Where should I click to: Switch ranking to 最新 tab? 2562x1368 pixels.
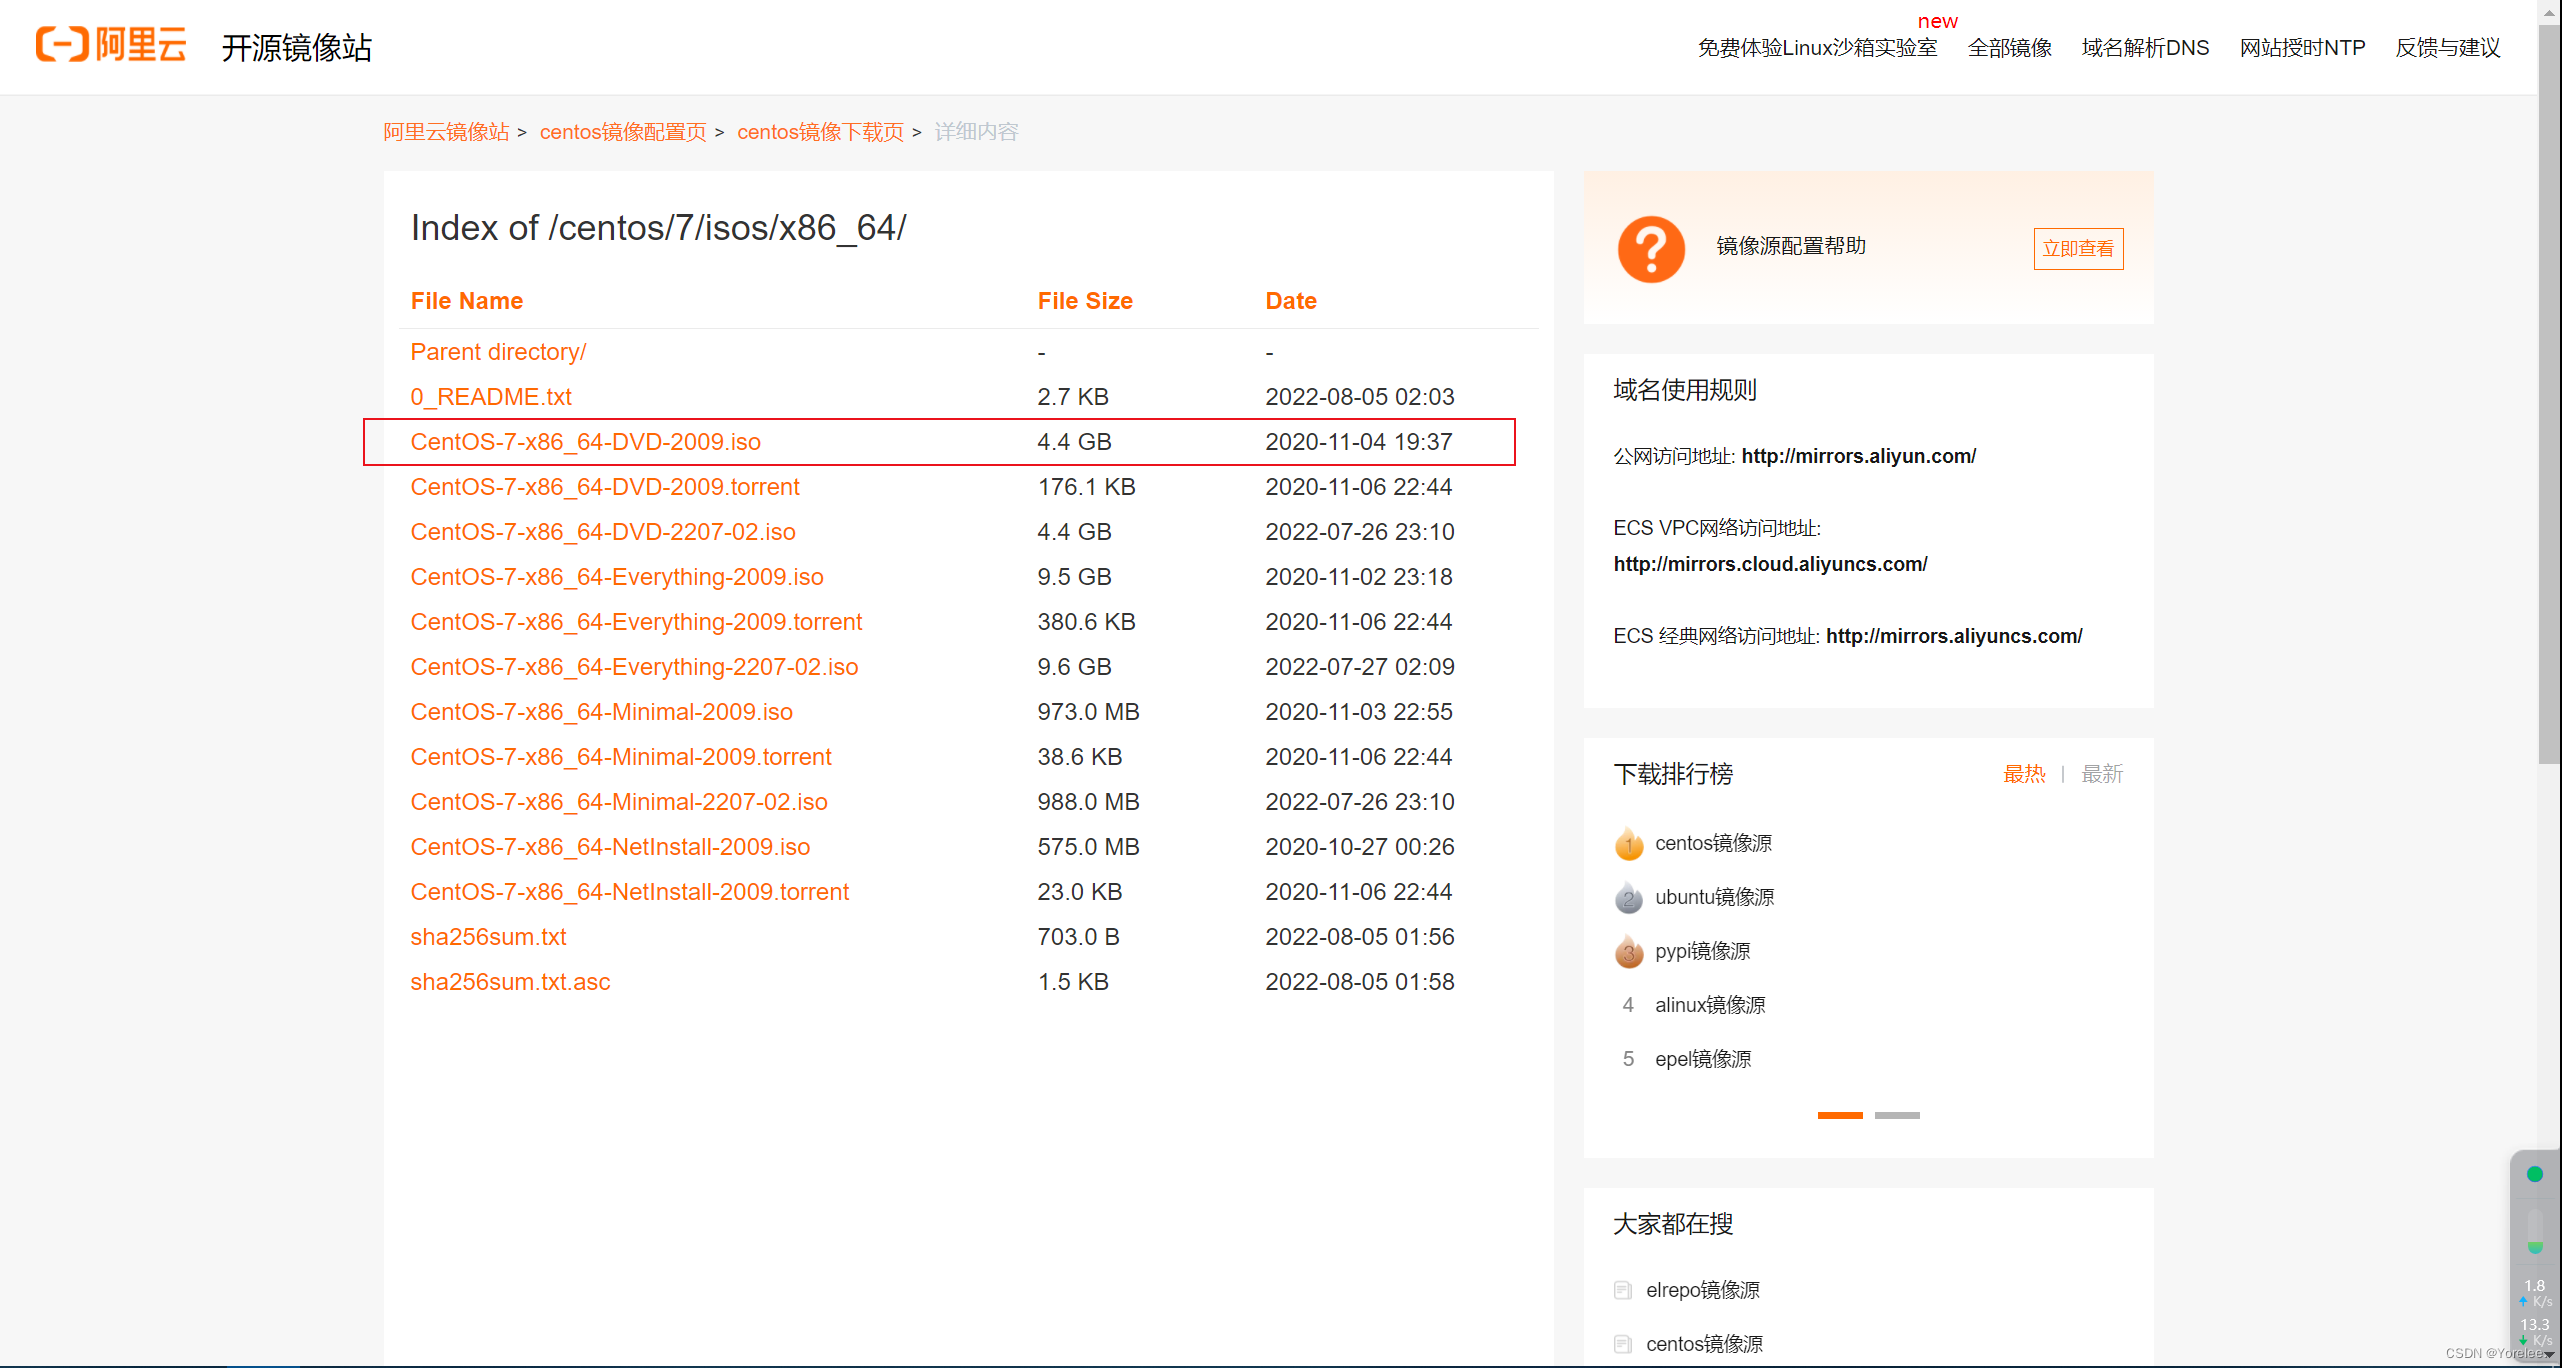(x=2101, y=774)
